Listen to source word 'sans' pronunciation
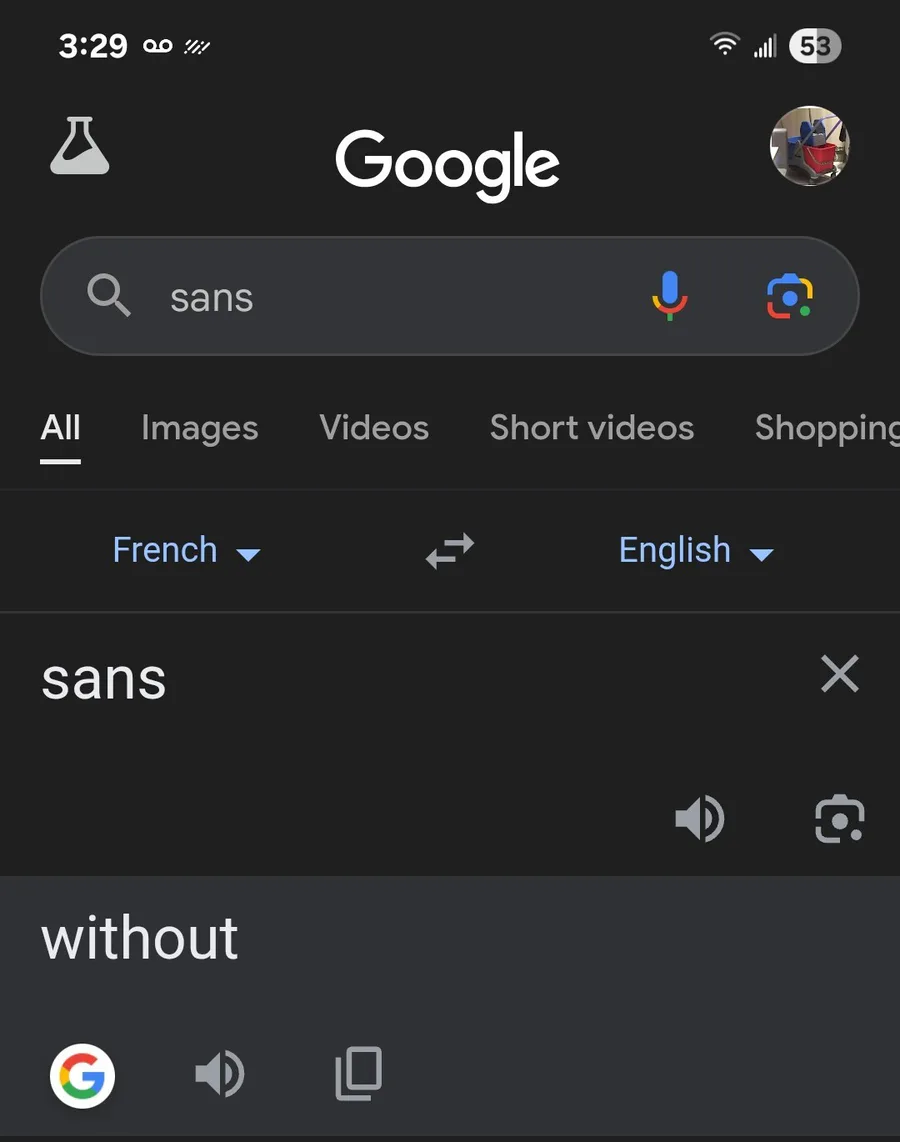 point(699,819)
